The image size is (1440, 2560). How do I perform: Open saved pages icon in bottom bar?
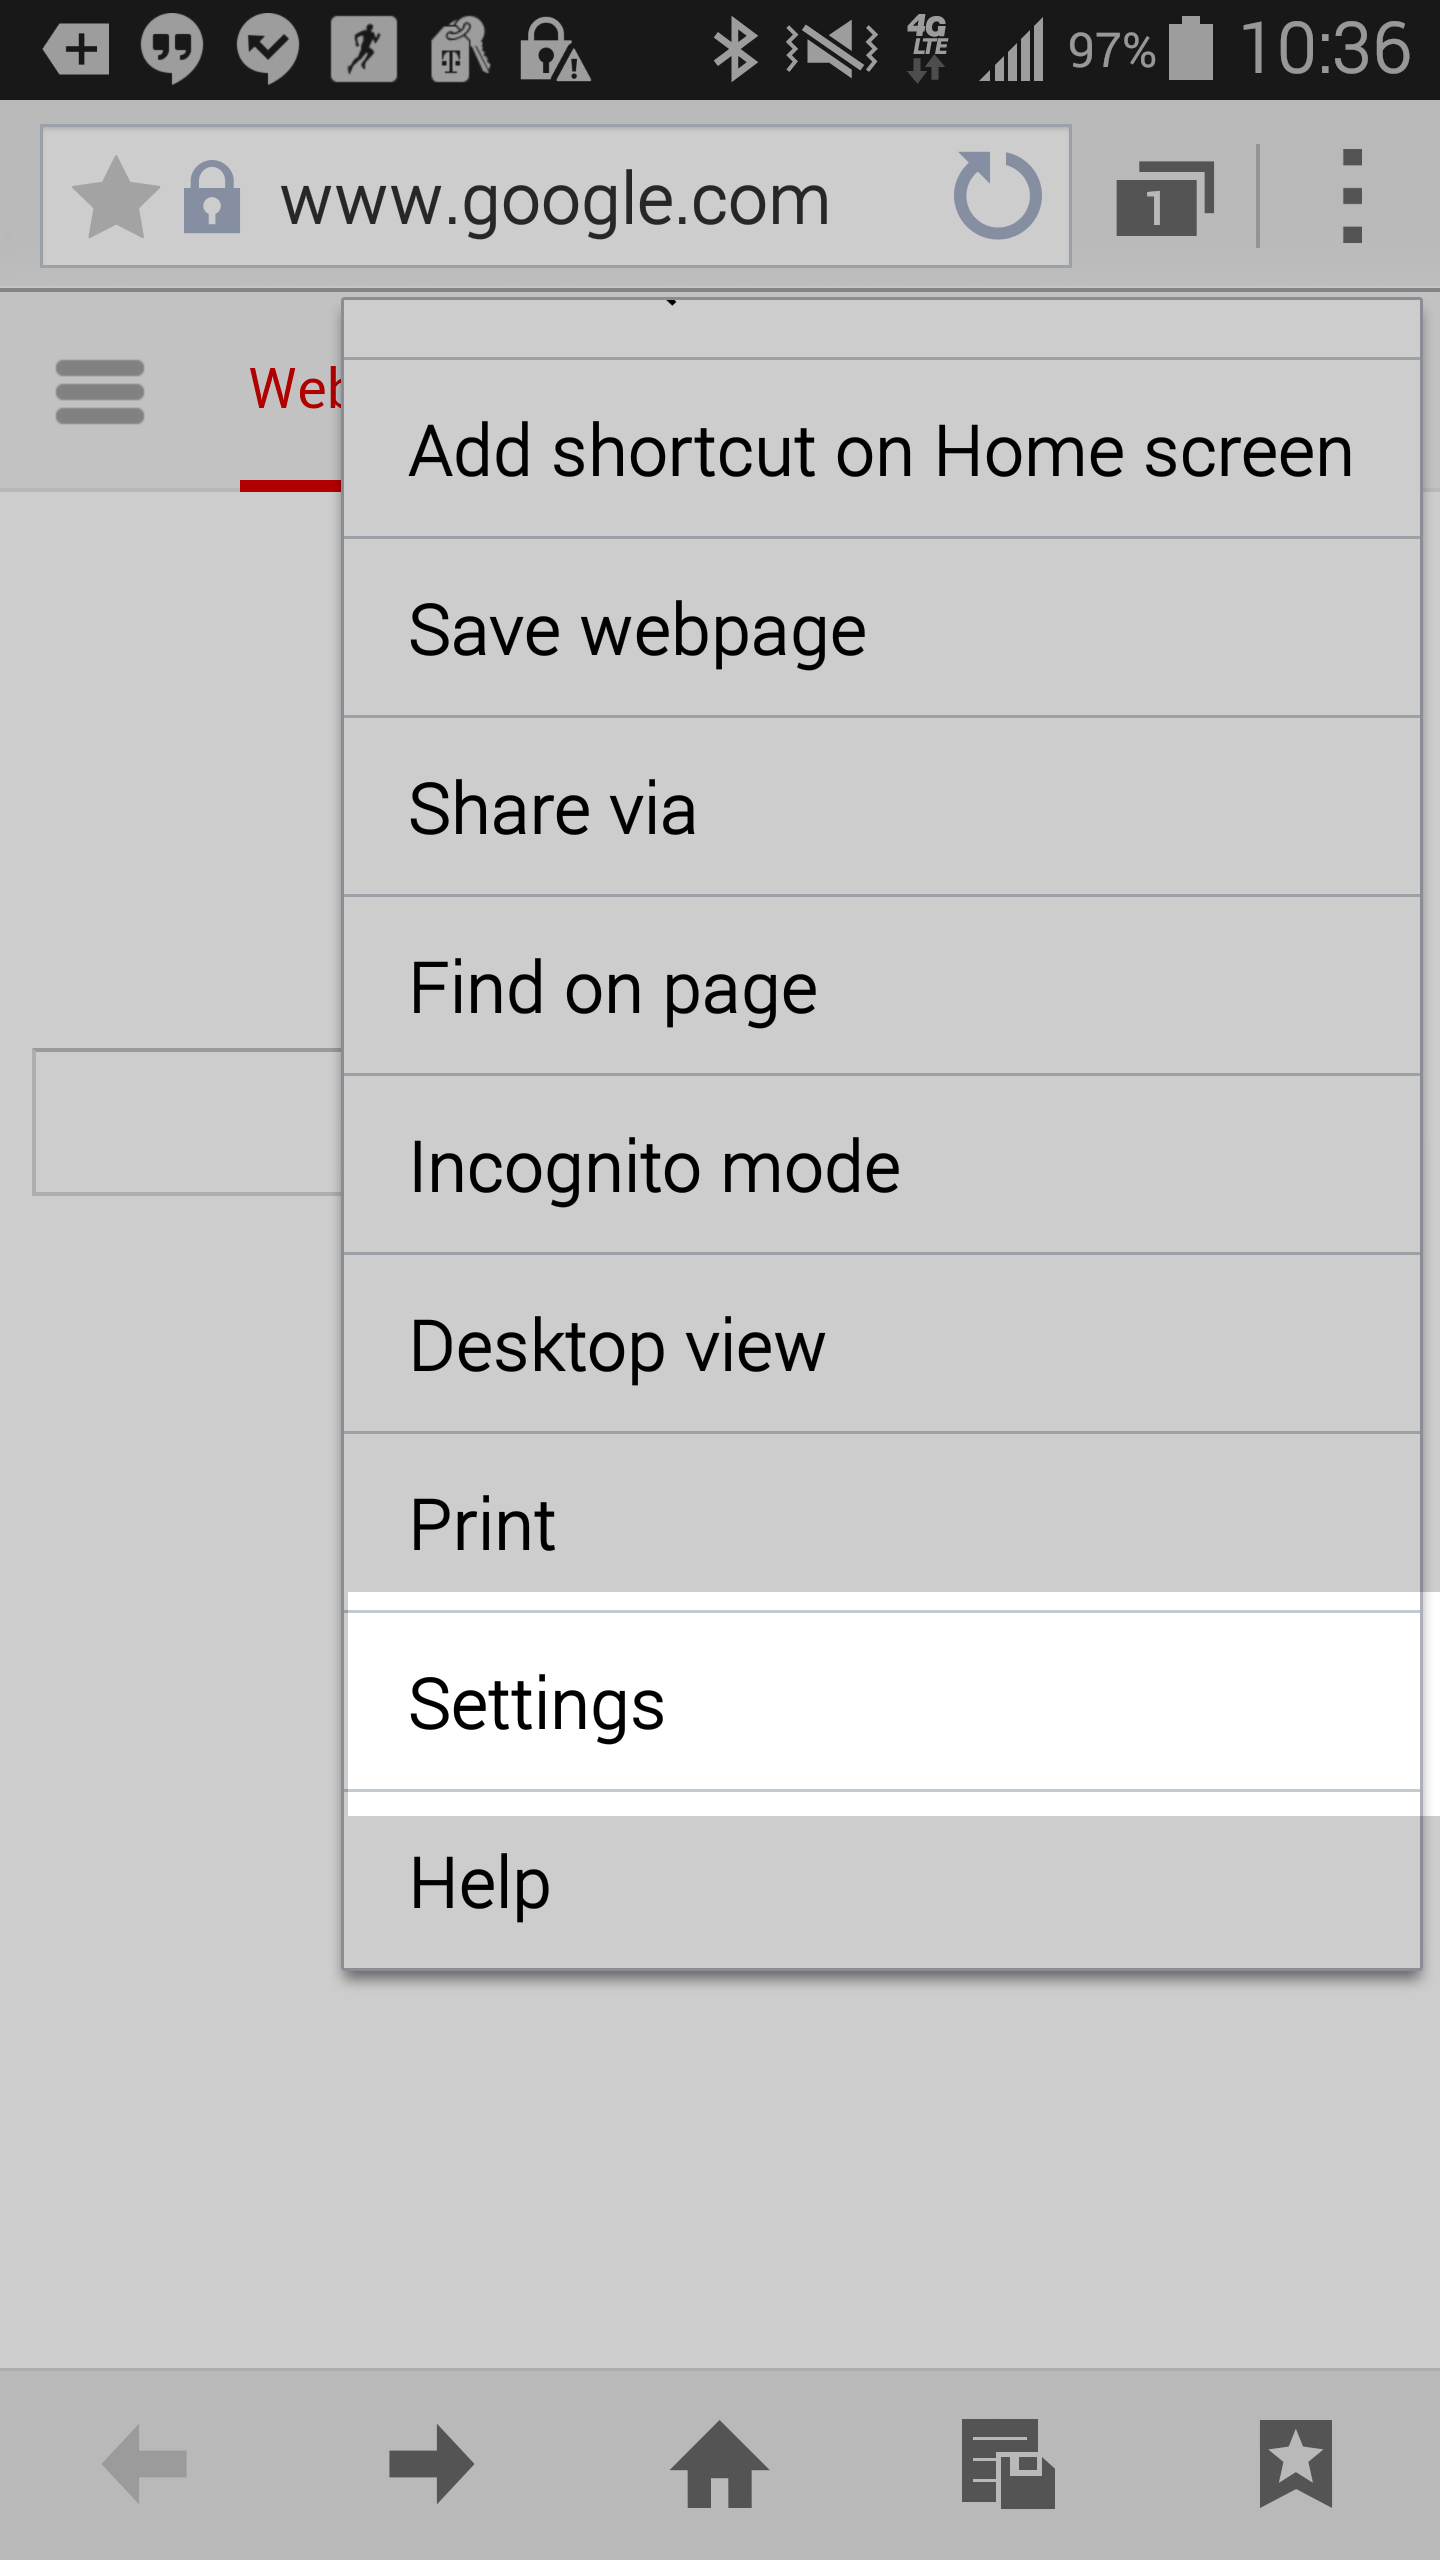click(1007, 2464)
